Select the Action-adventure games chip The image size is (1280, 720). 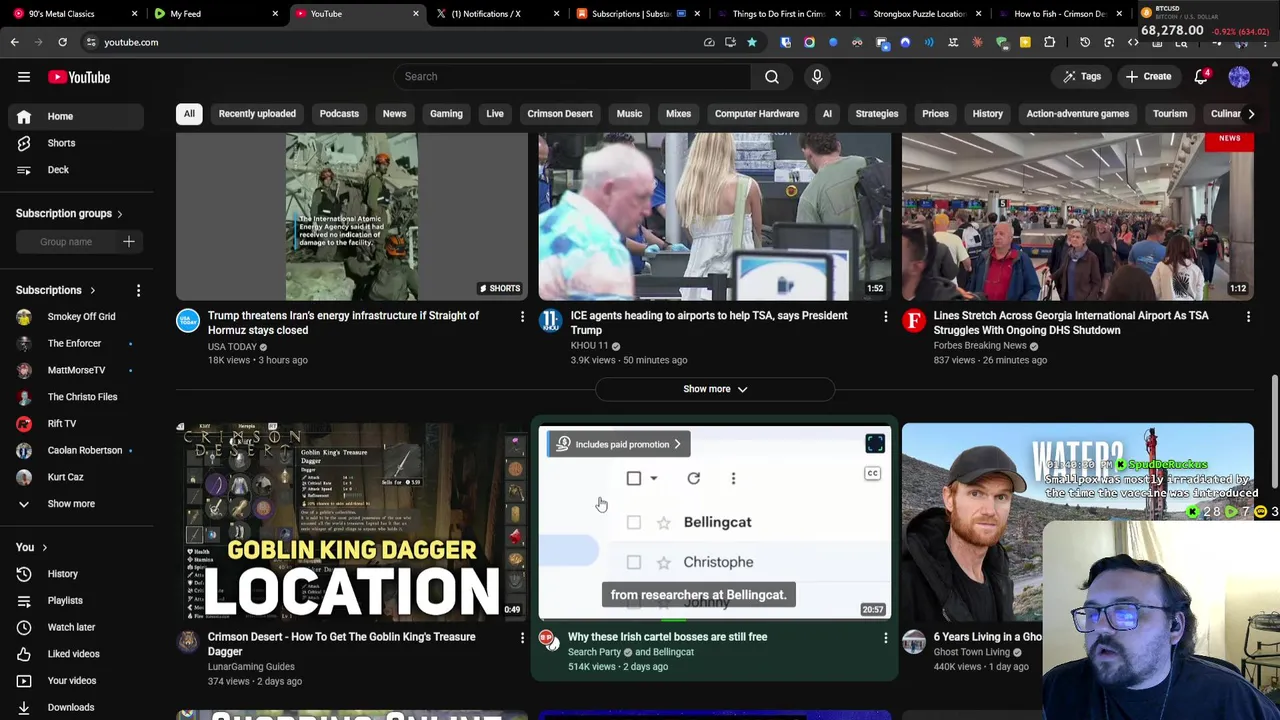tap(1077, 114)
